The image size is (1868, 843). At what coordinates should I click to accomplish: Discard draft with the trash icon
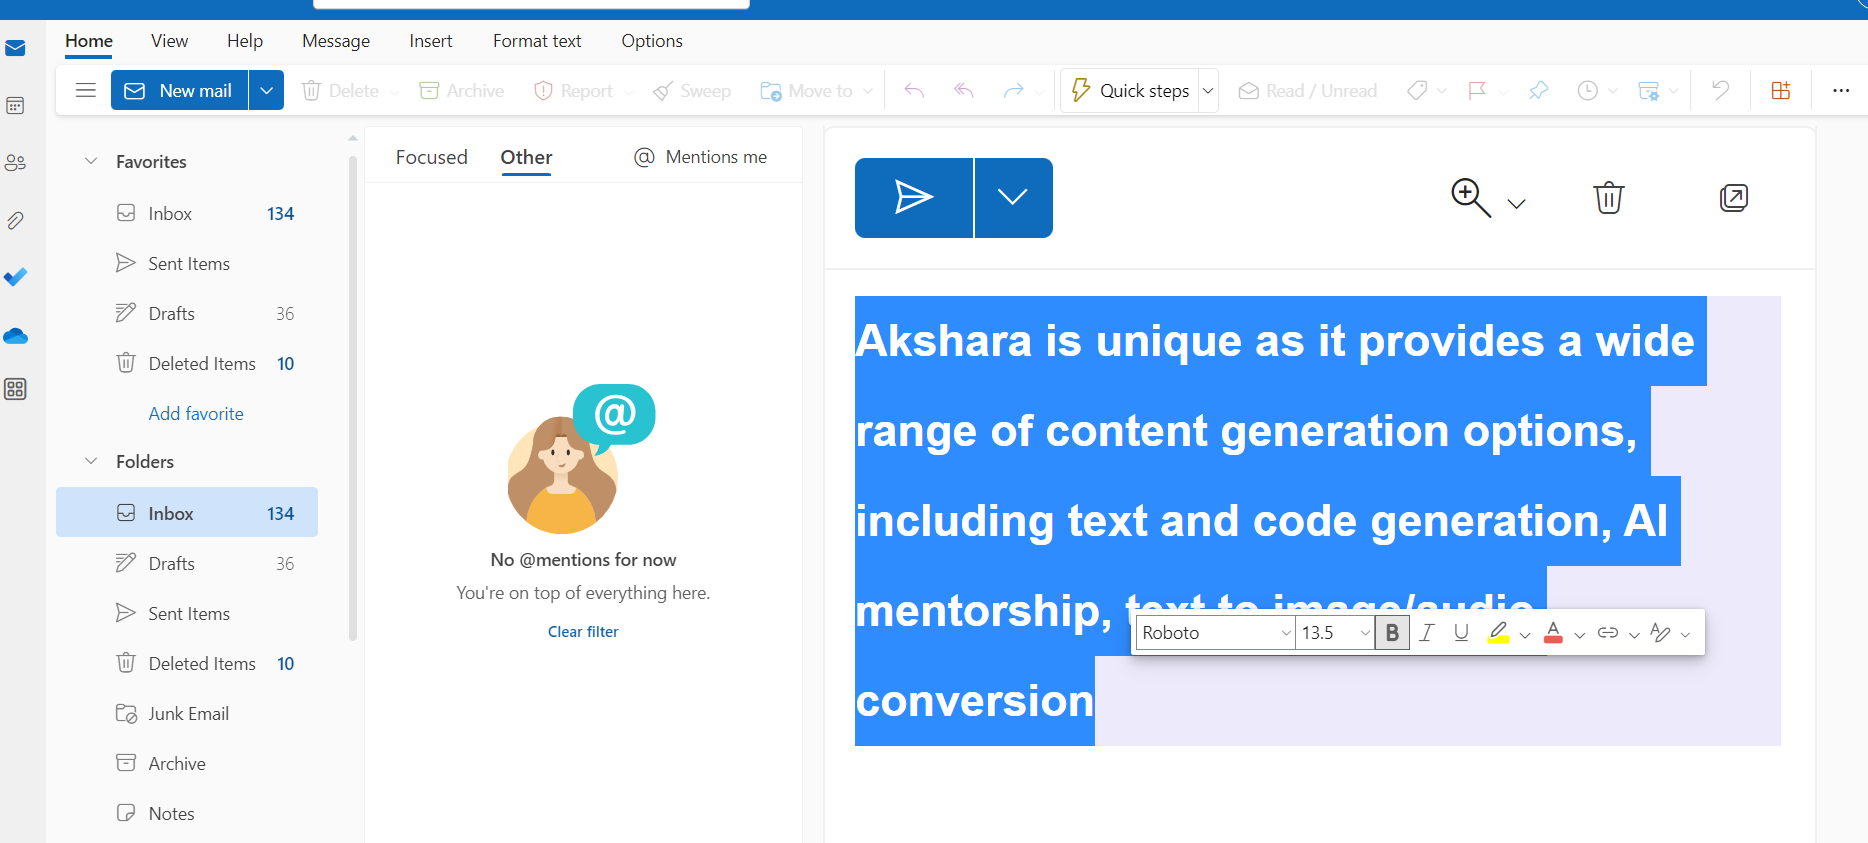(1608, 198)
